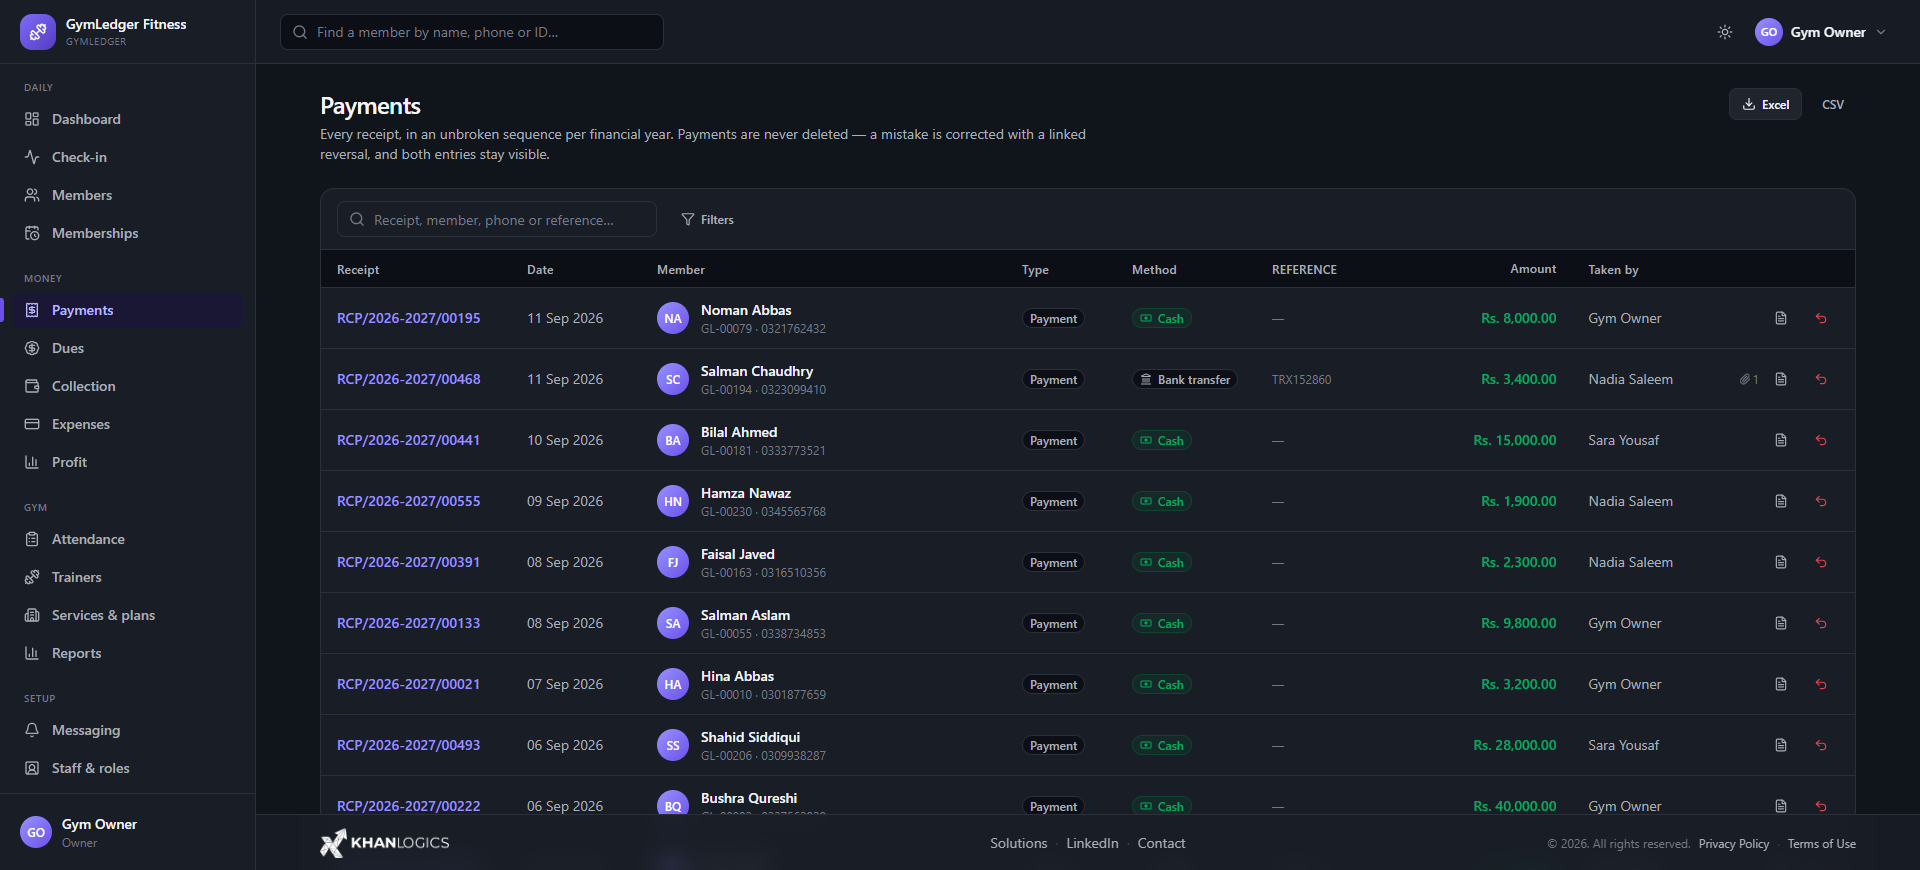Reverse Bilal Ahmed payment

point(1821,440)
